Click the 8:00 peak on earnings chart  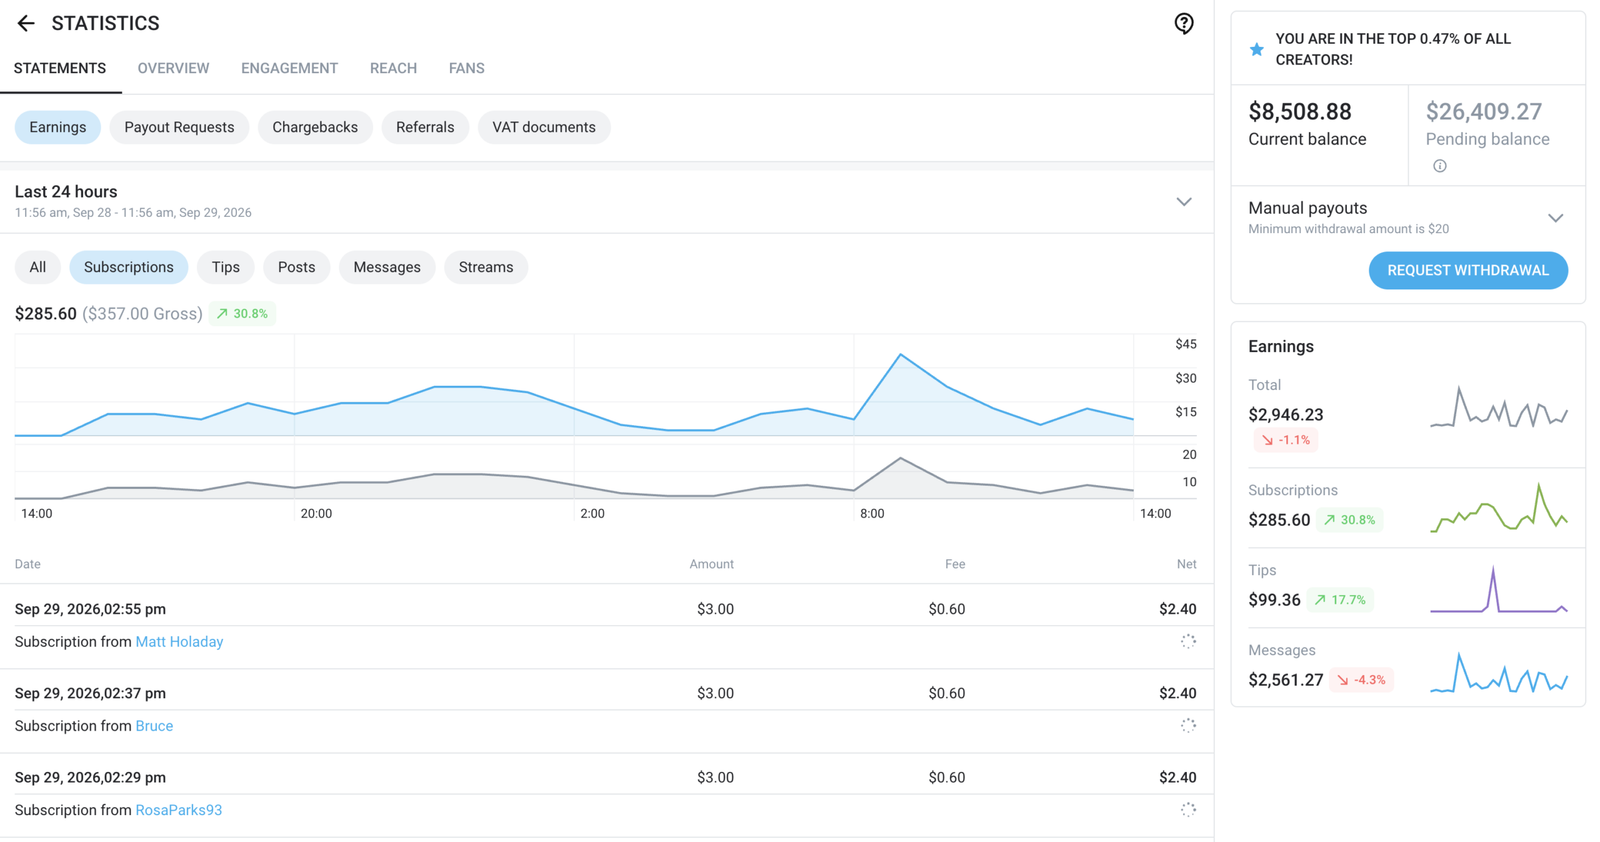[x=901, y=355]
